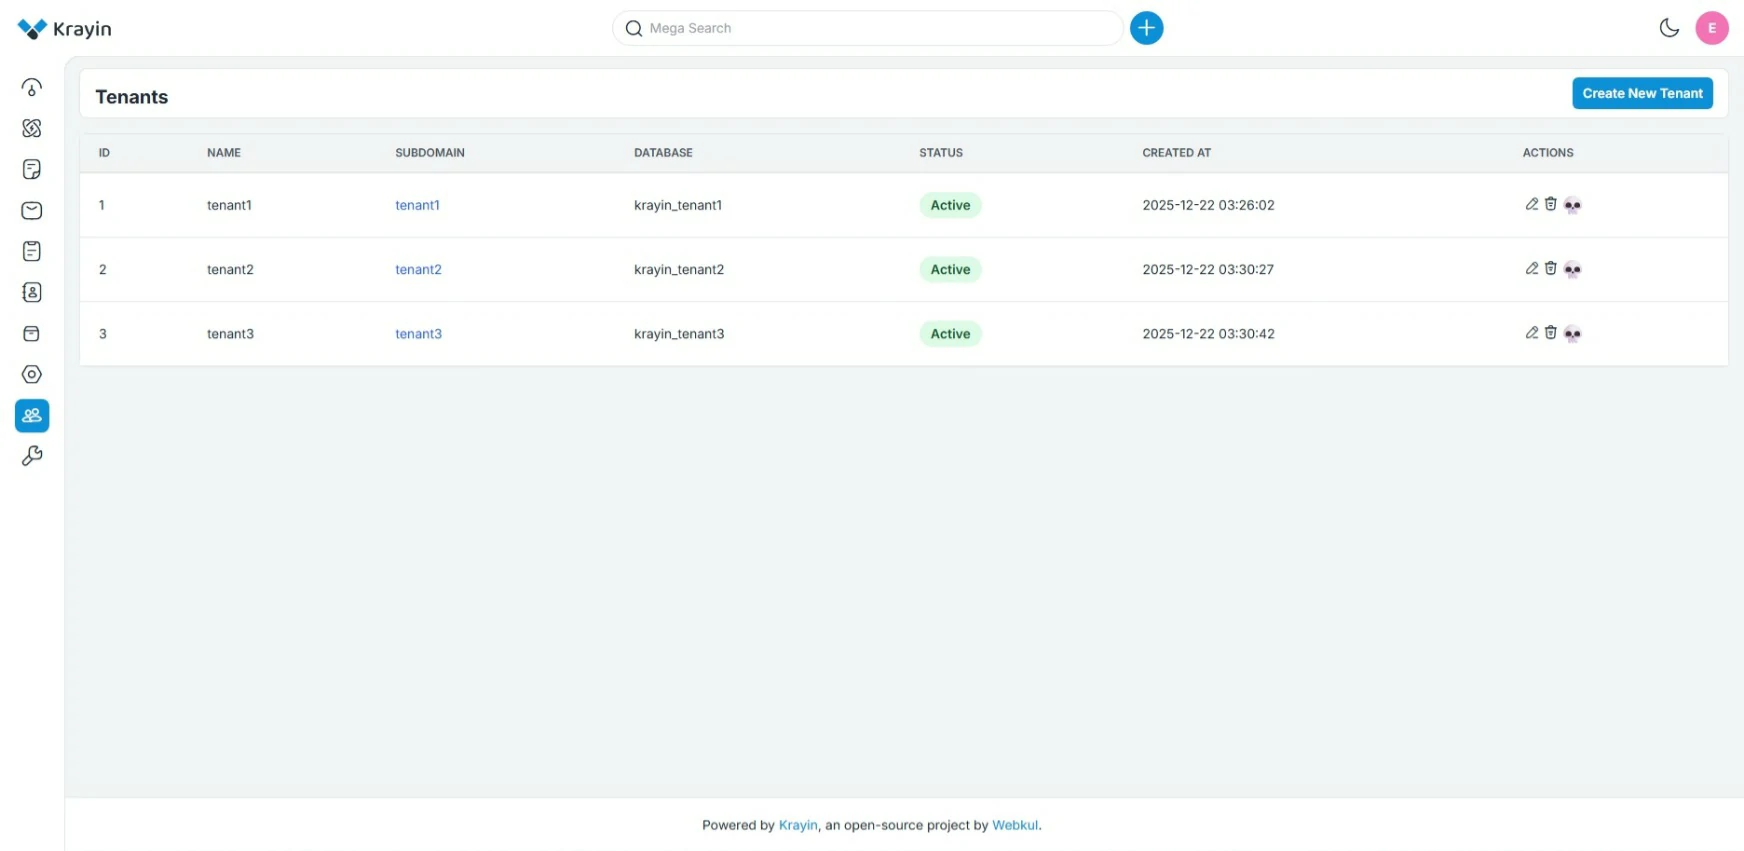Click the date 2025-12-22 03:30:42
The width and height of the screenshot is (1744, 851).
1208,334
